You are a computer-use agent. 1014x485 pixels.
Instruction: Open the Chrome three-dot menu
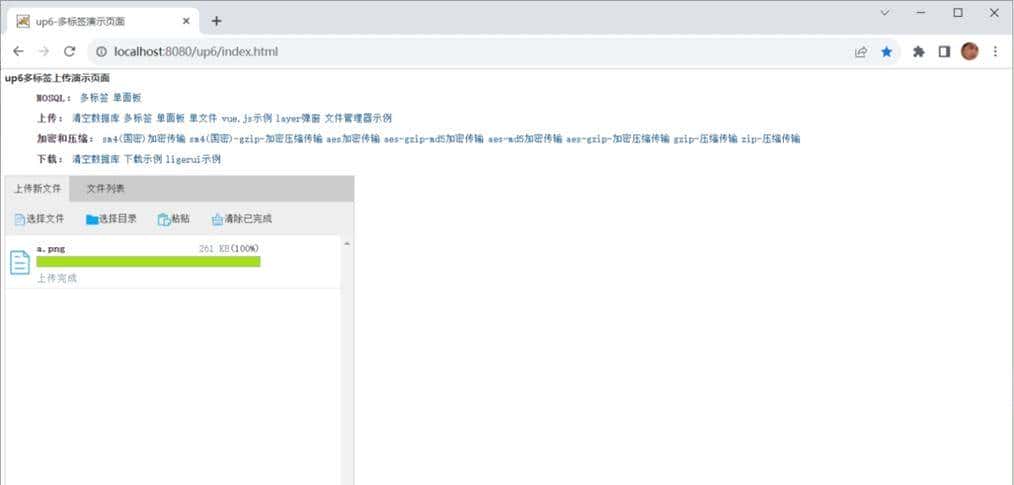(x=995, y=52)
